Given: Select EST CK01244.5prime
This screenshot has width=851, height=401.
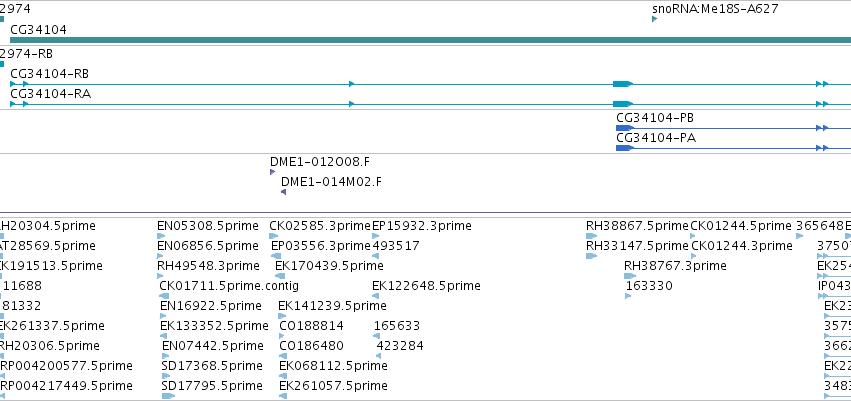Looking at the screenshot, I should (x=741, y=226).
